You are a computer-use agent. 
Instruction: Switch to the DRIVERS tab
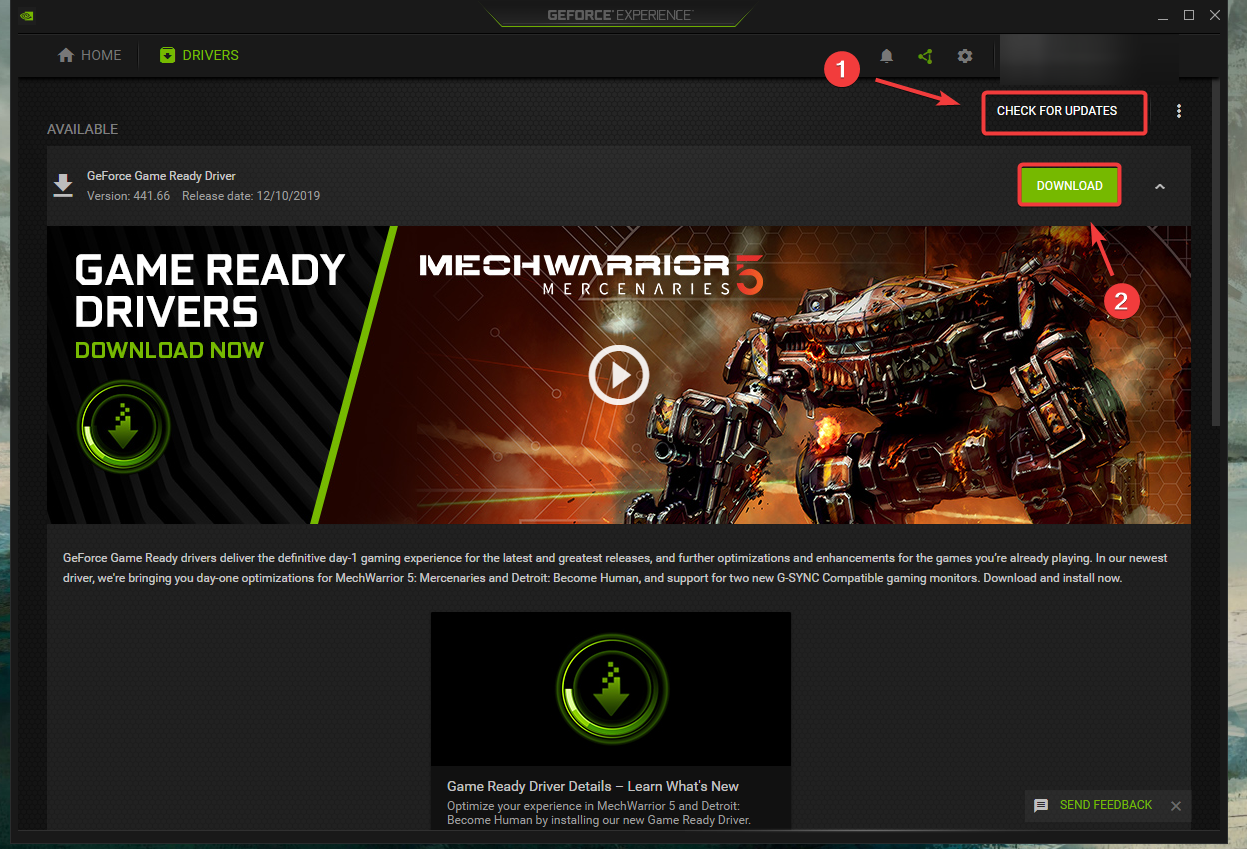(199, 55)
